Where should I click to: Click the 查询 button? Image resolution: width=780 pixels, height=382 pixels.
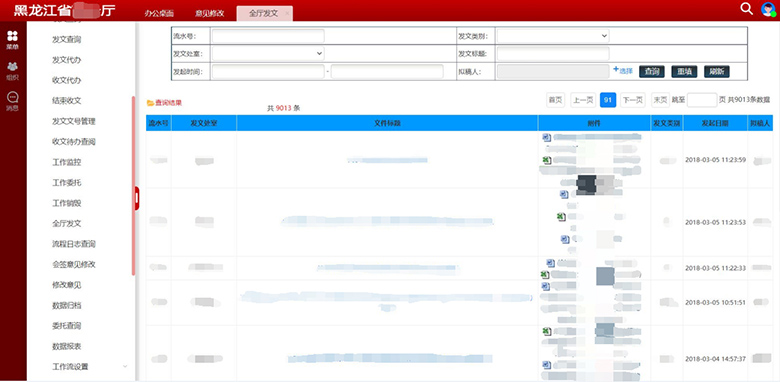point(652,72)
